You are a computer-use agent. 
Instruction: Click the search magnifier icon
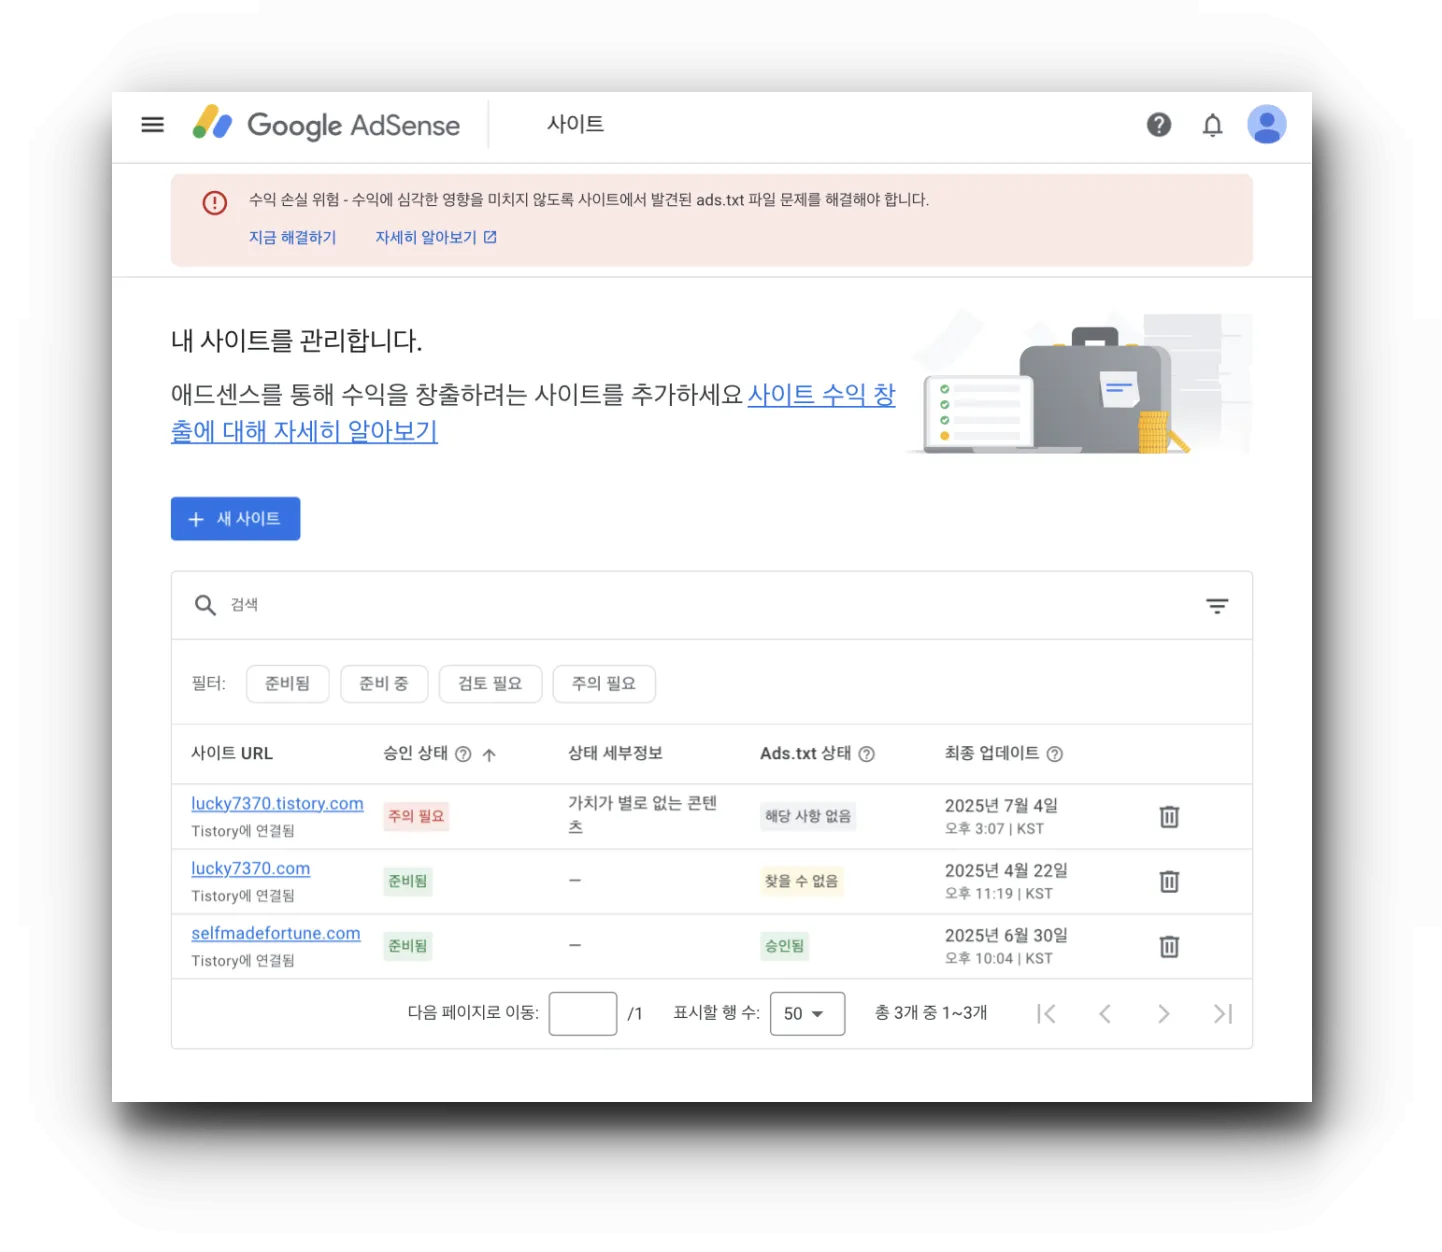click(205, 605)
